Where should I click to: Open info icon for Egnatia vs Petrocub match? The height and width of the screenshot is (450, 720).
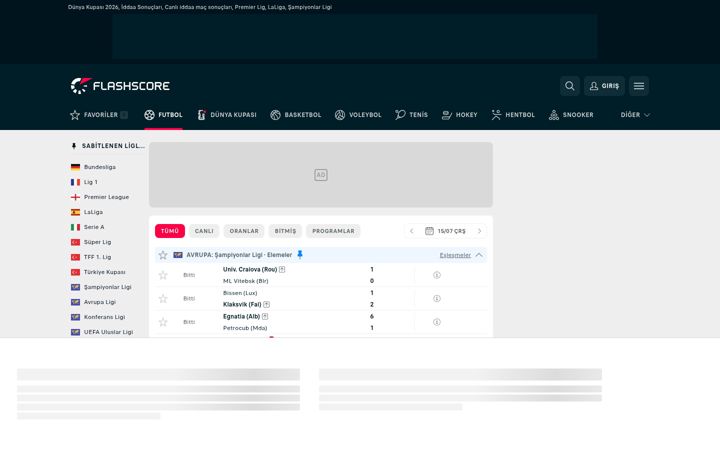437,322
